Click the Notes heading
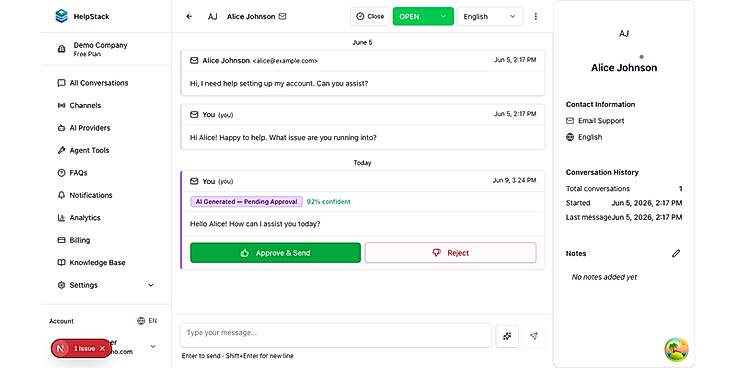 coord(576,253)
